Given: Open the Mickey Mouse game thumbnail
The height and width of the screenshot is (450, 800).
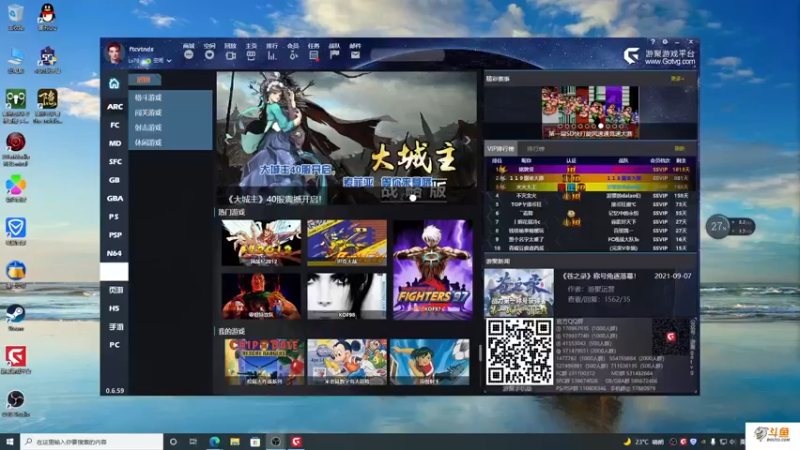Looking at the screenshot, I should coord(347,362).
